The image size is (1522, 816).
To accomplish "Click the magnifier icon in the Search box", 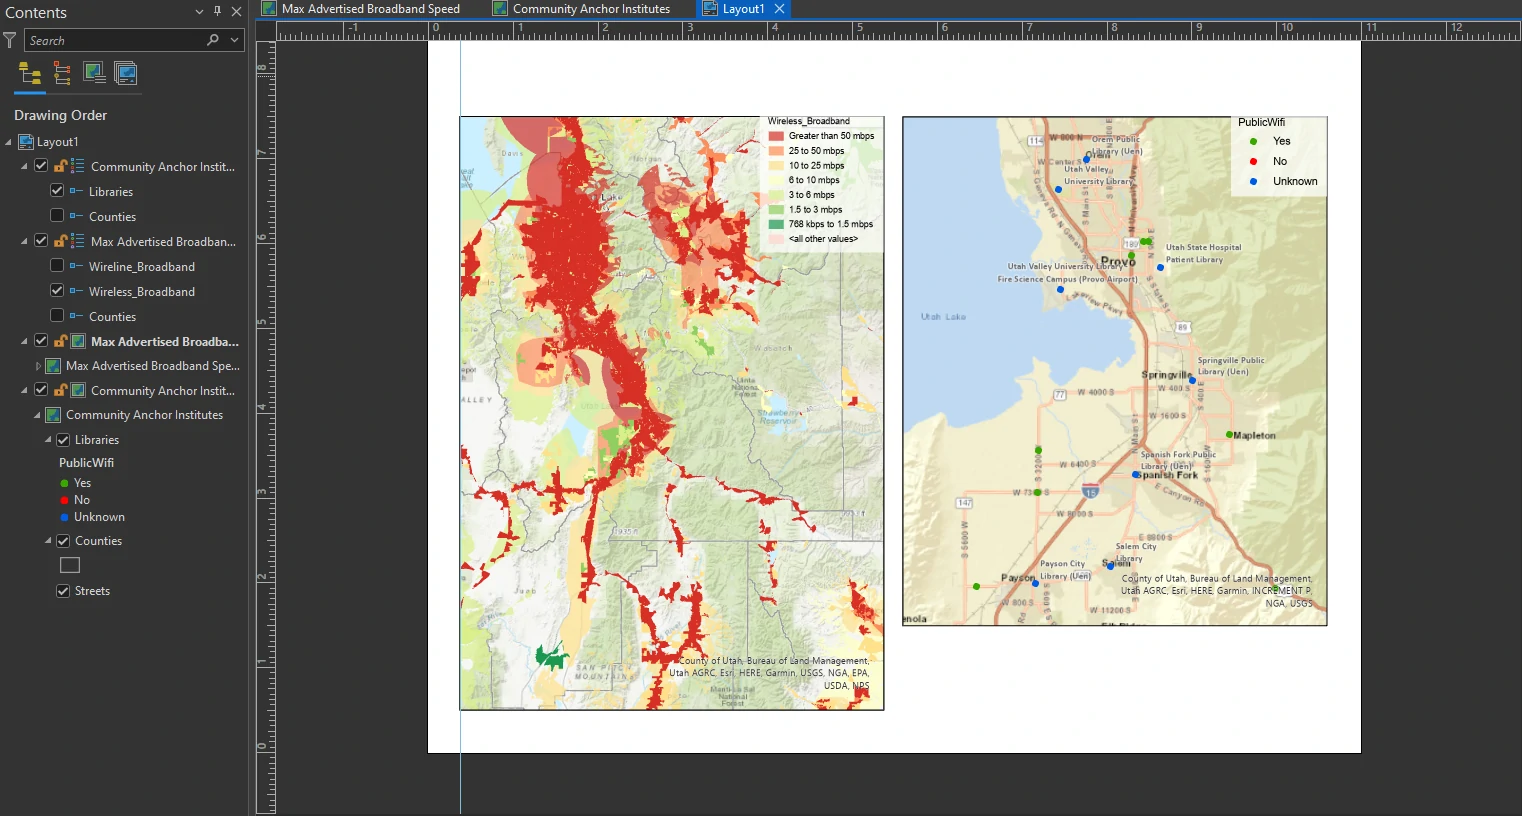I will (213, 40).
